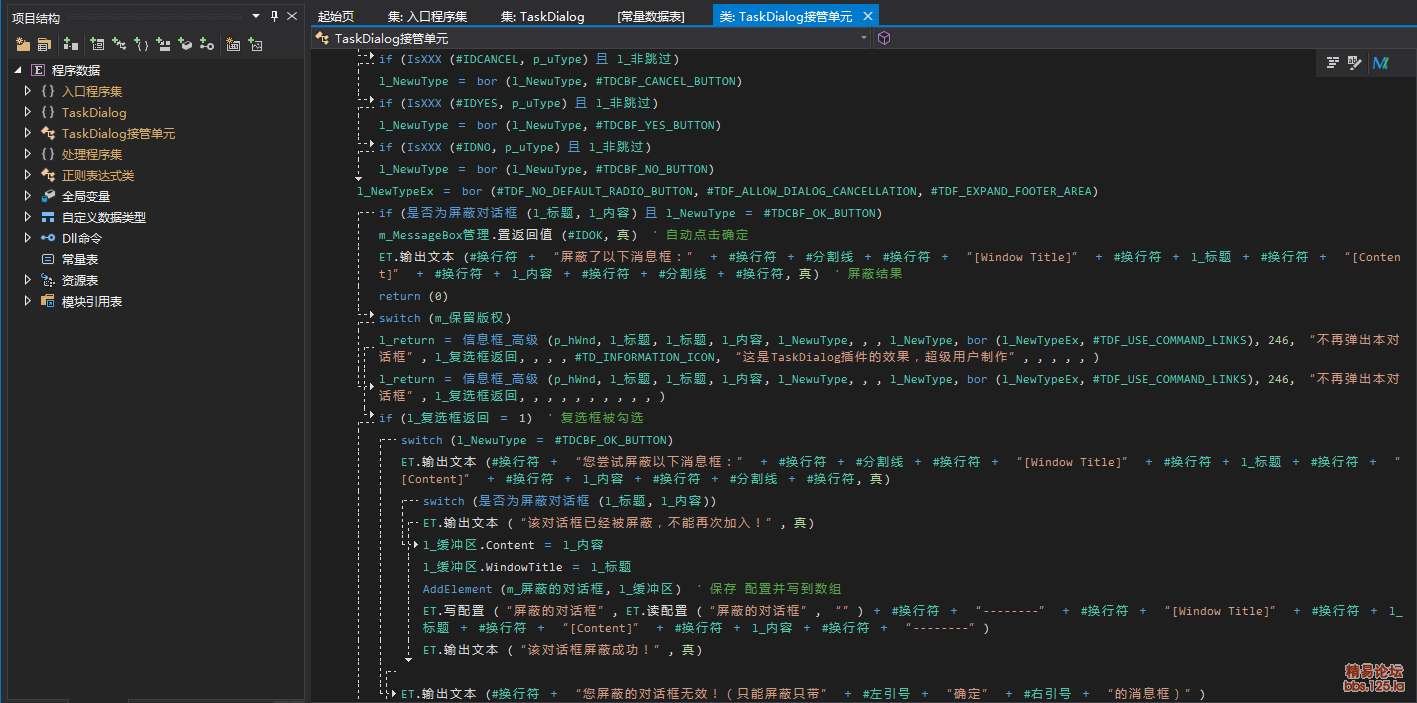
Task: Click the ab text edit pencil icon
Action: [1355, 62]
